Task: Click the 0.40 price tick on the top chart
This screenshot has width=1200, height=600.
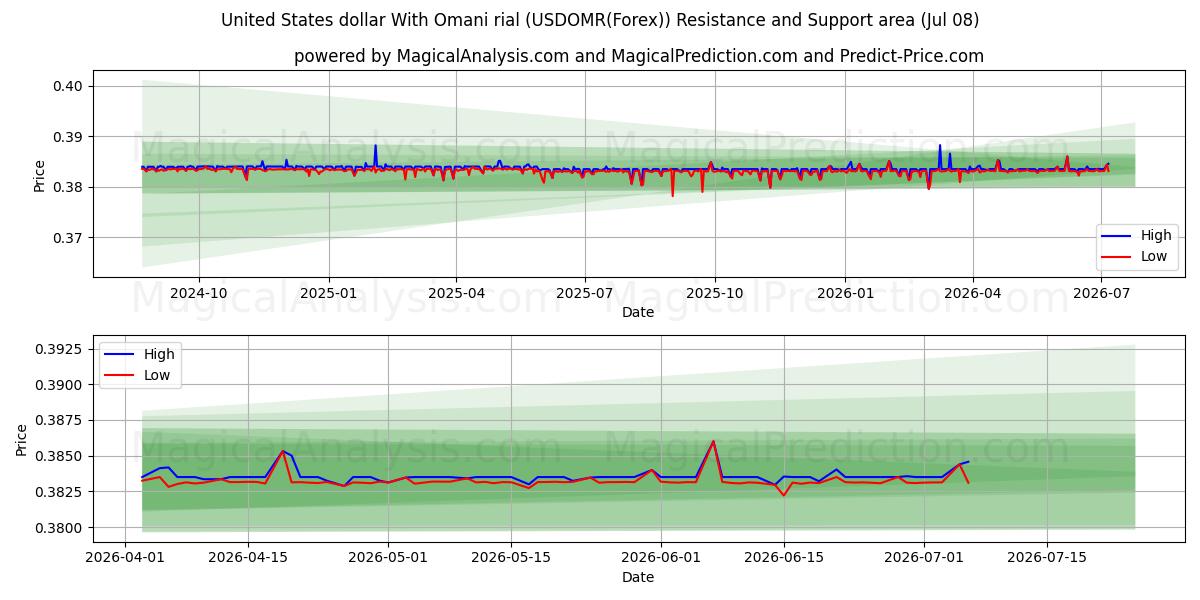Action: (x=68, y=86)
